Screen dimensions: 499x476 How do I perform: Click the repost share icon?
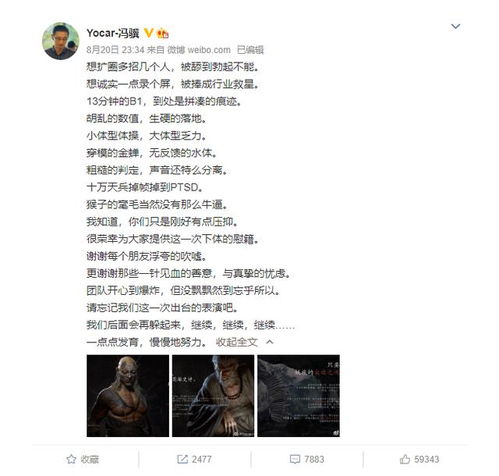point(182,459)
